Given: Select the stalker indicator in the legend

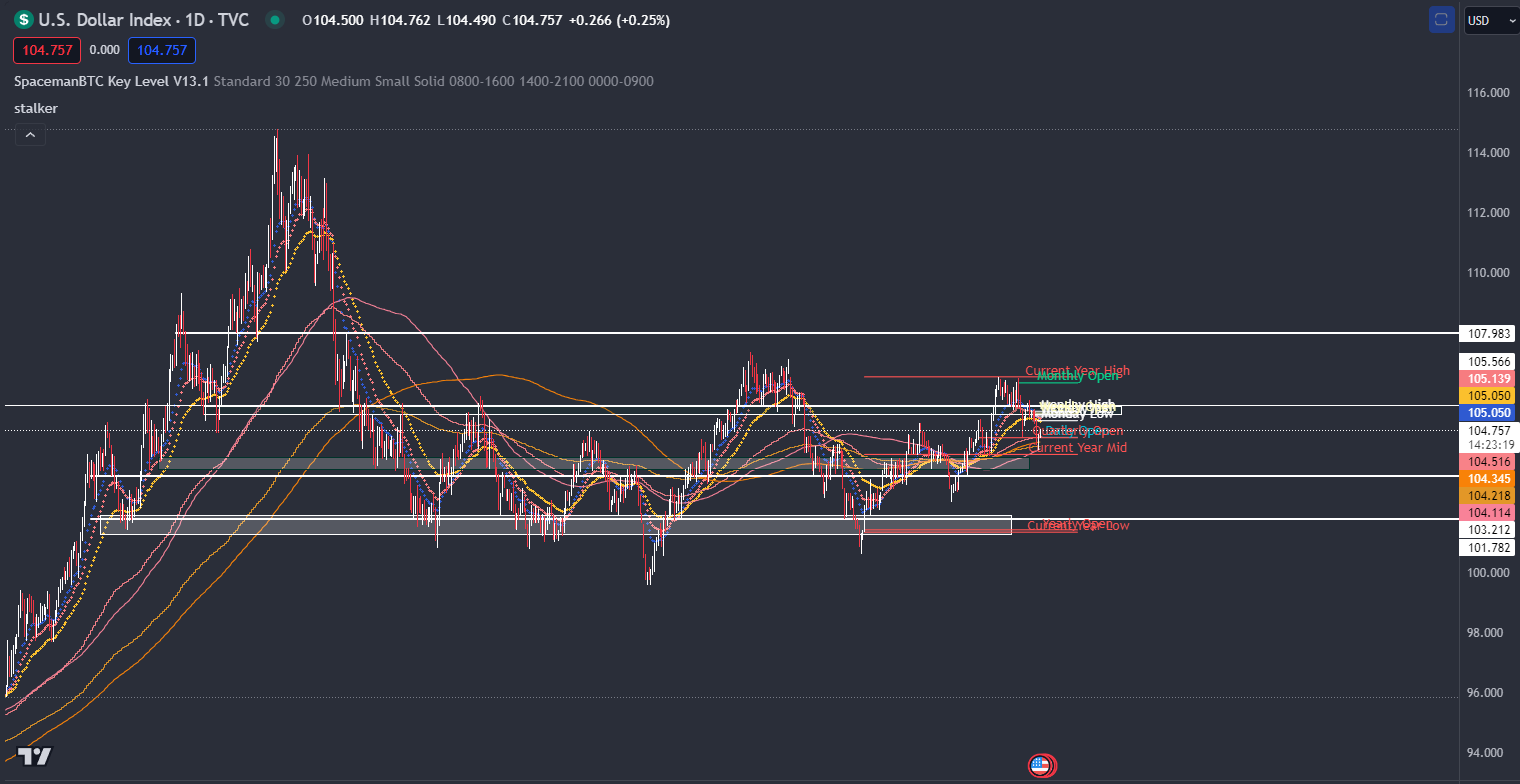Looking at the screenshot, I should (36, 108).
